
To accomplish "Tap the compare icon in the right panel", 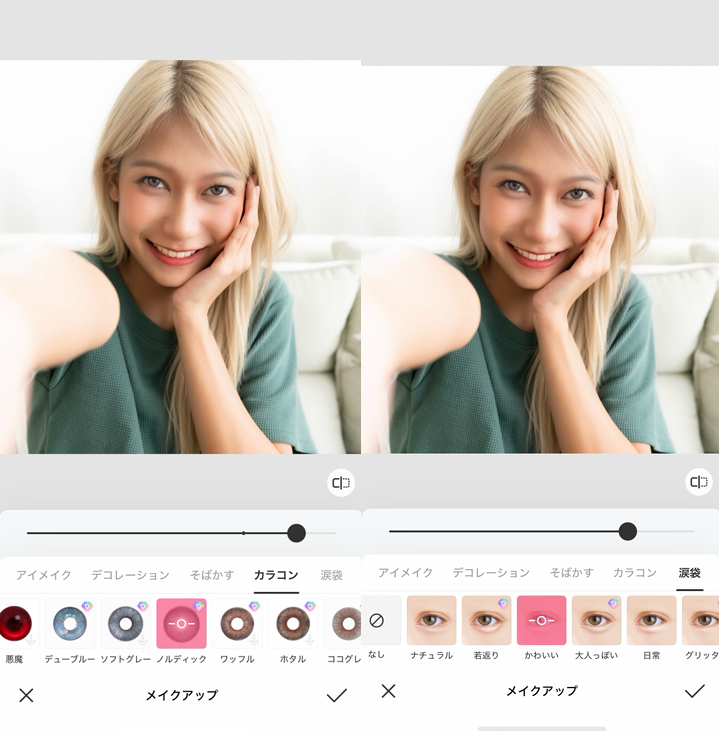I will [x=699, y=482].
